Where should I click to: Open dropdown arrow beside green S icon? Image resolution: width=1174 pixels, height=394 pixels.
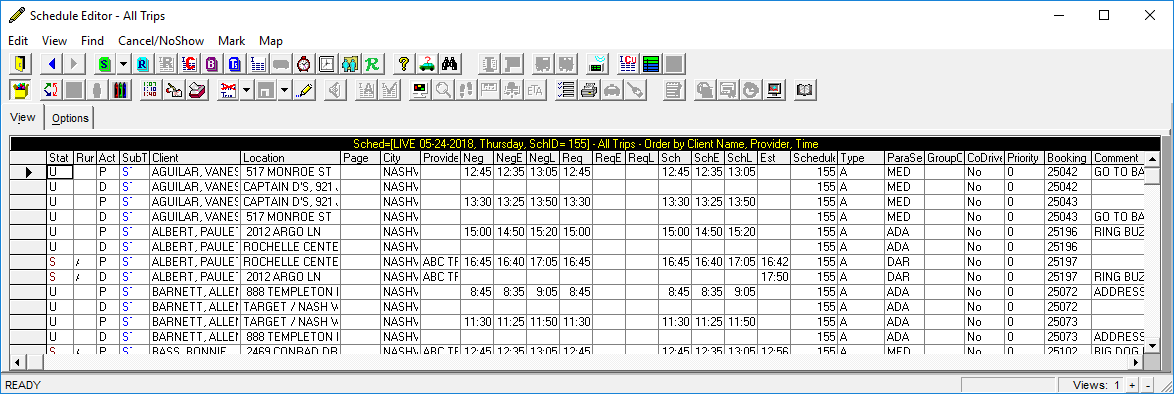coord(123,64)
